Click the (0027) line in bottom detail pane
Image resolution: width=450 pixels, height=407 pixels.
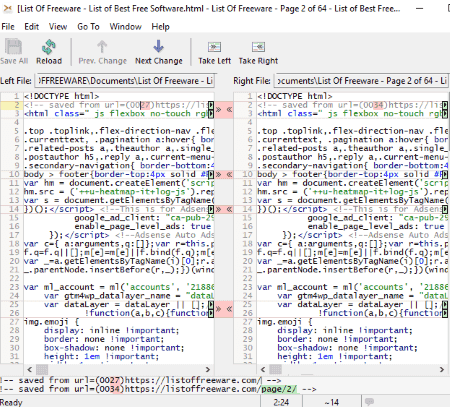coord(140,380)
